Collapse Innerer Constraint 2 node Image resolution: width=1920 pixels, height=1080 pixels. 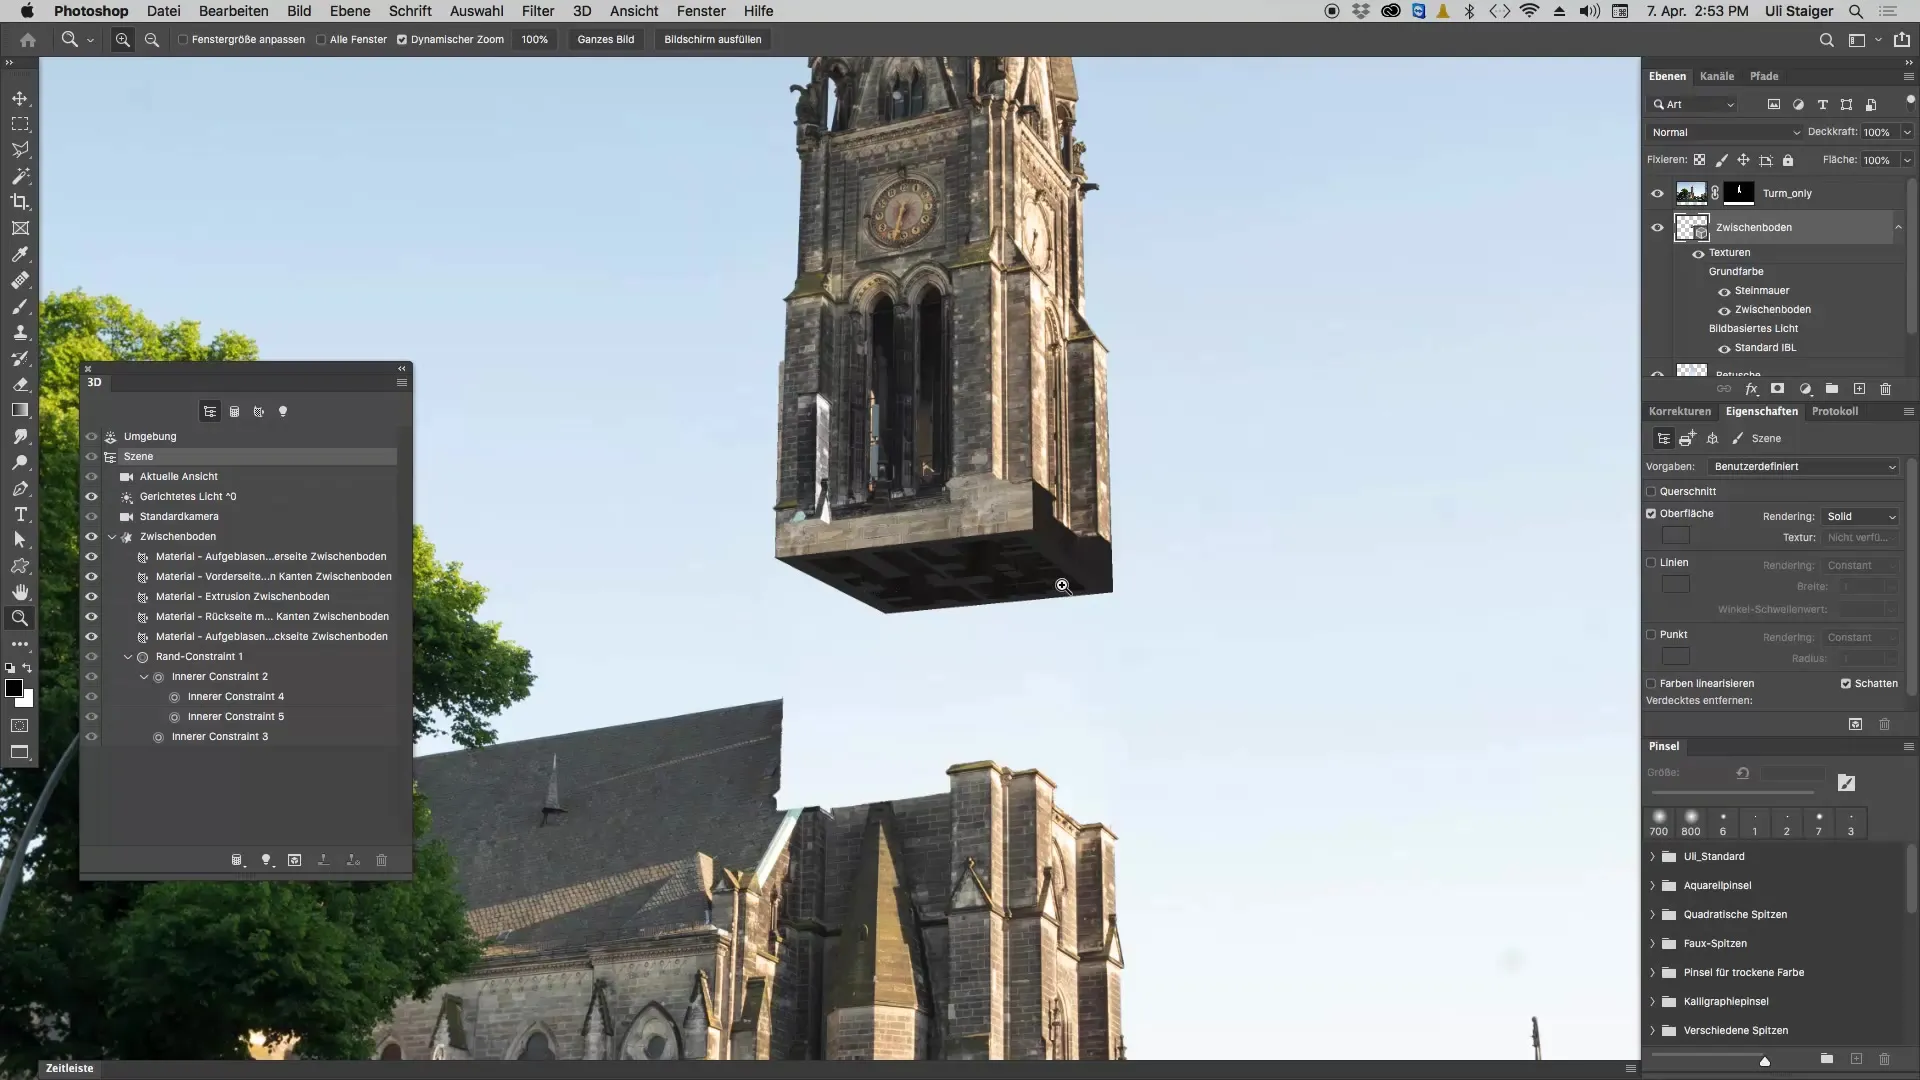point(144,677)
